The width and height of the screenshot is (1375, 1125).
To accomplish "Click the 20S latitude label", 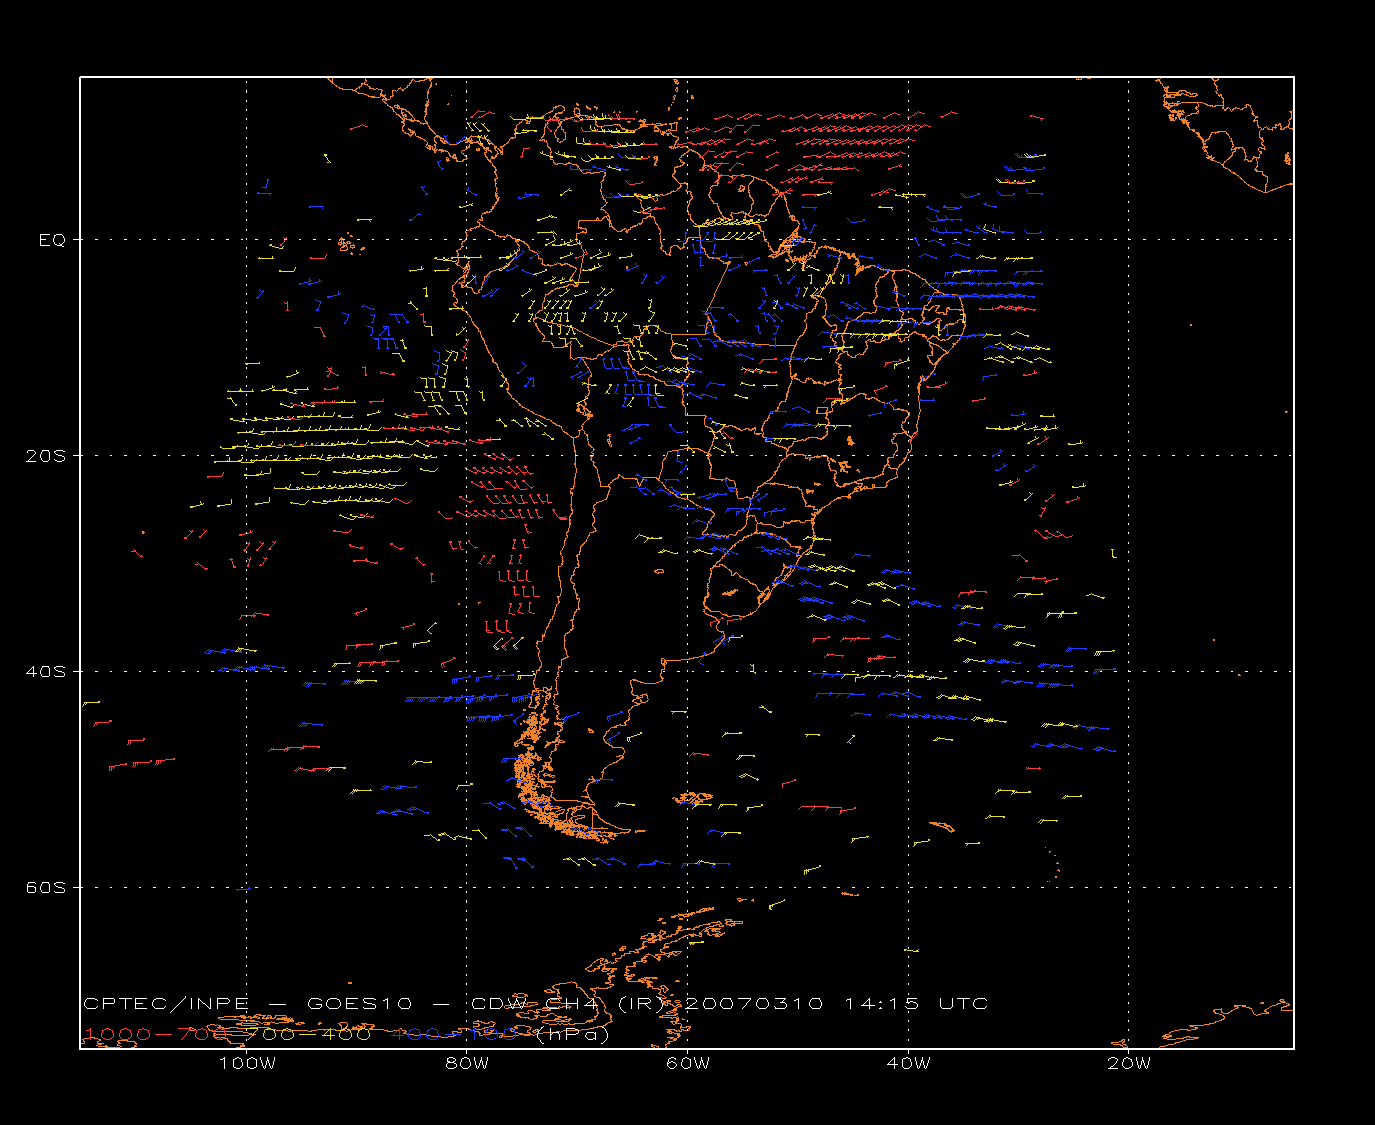I will (47, 456).
